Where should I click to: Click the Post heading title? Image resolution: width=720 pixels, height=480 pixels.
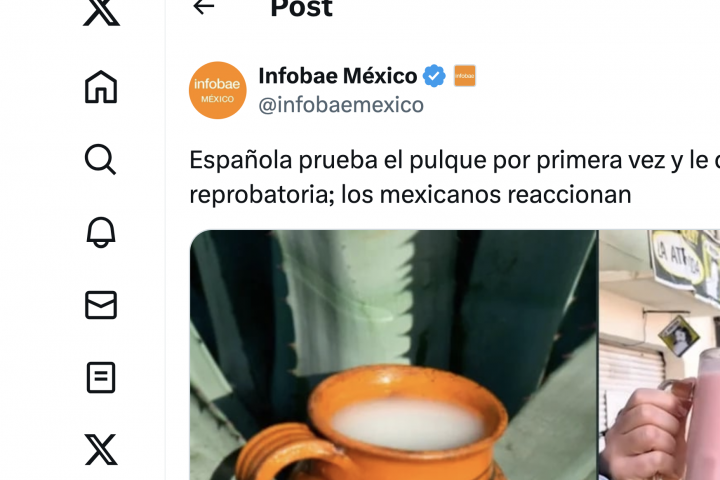pos(302,8)
